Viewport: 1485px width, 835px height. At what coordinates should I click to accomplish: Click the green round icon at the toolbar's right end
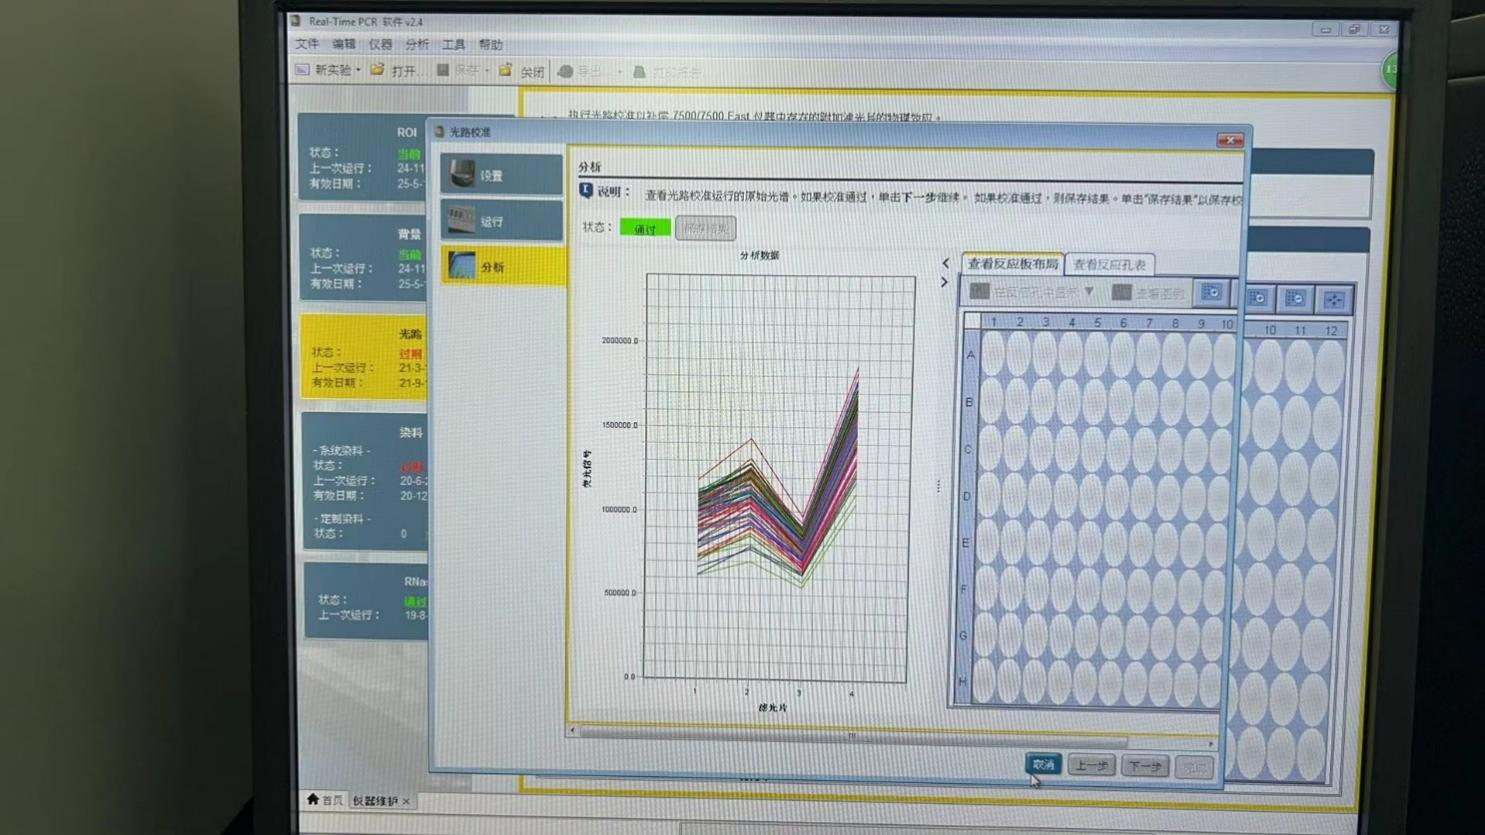tap(1391, 70)
